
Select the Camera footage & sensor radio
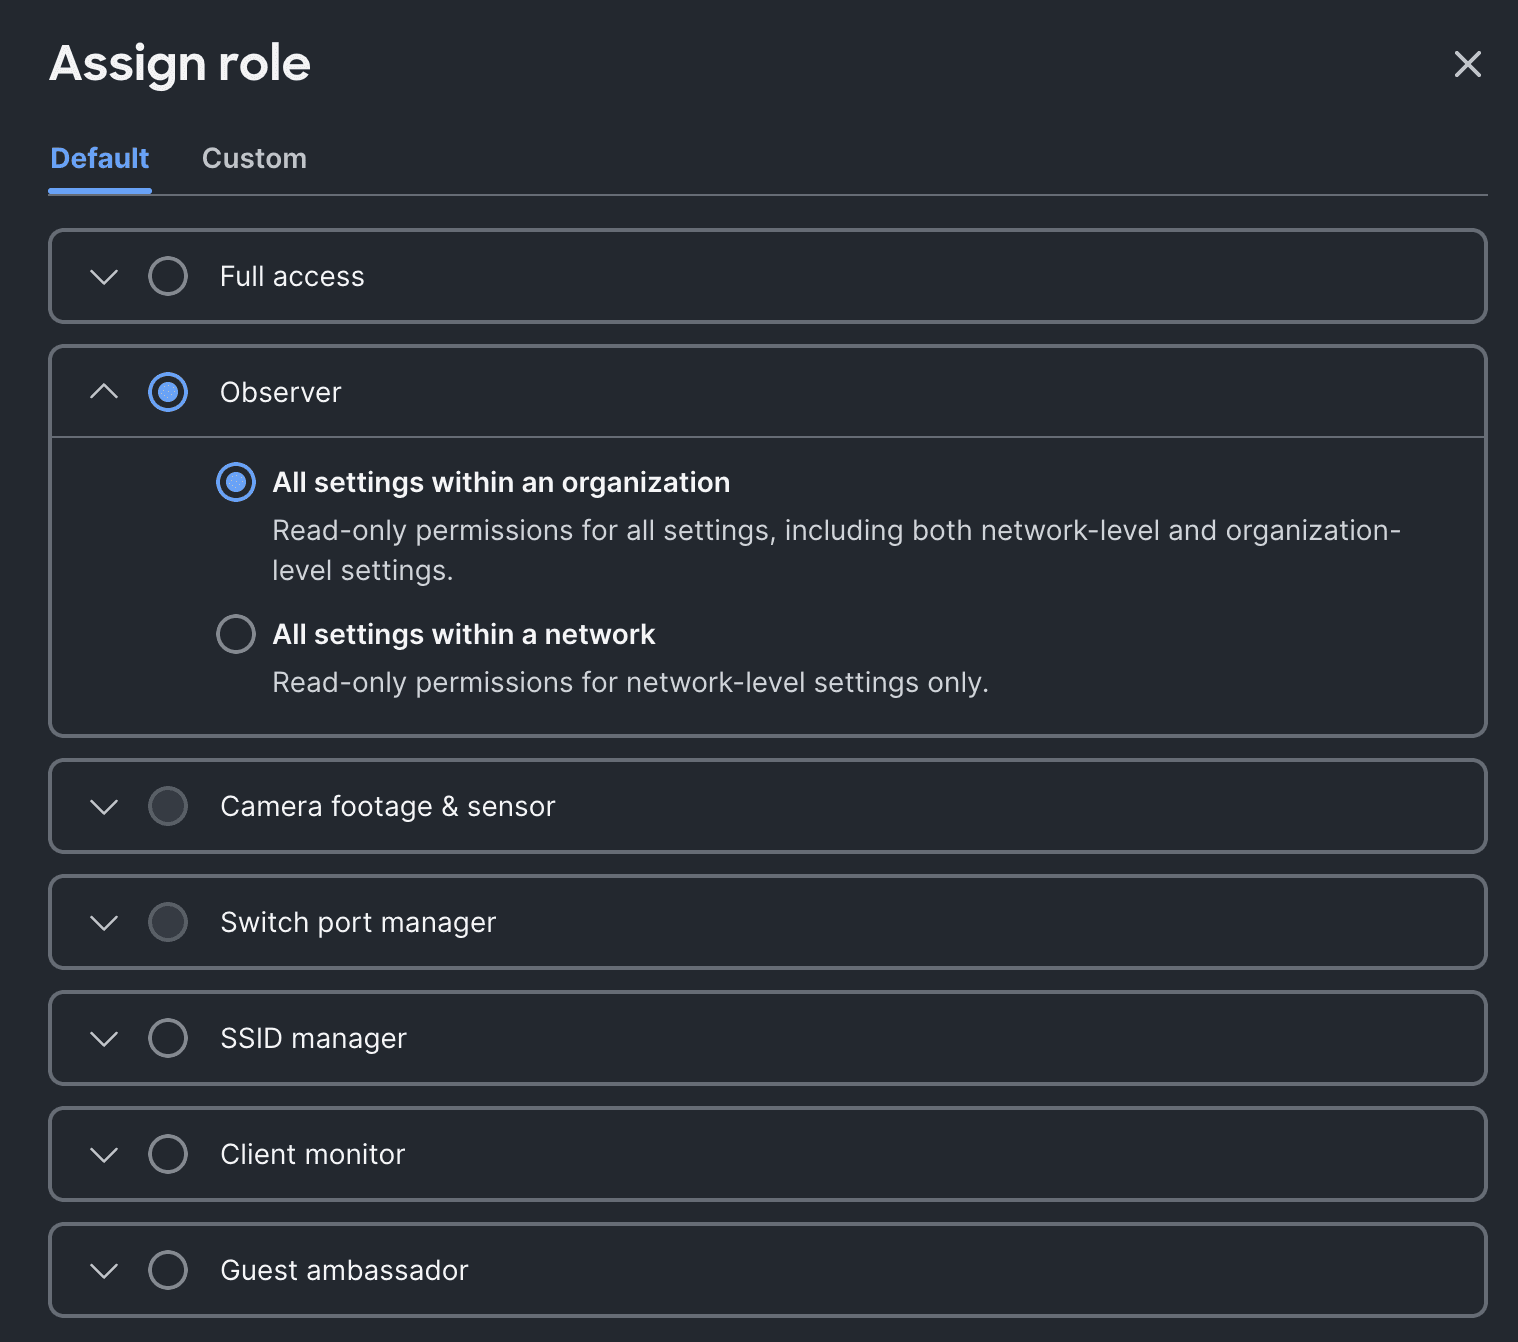point(168,806)
